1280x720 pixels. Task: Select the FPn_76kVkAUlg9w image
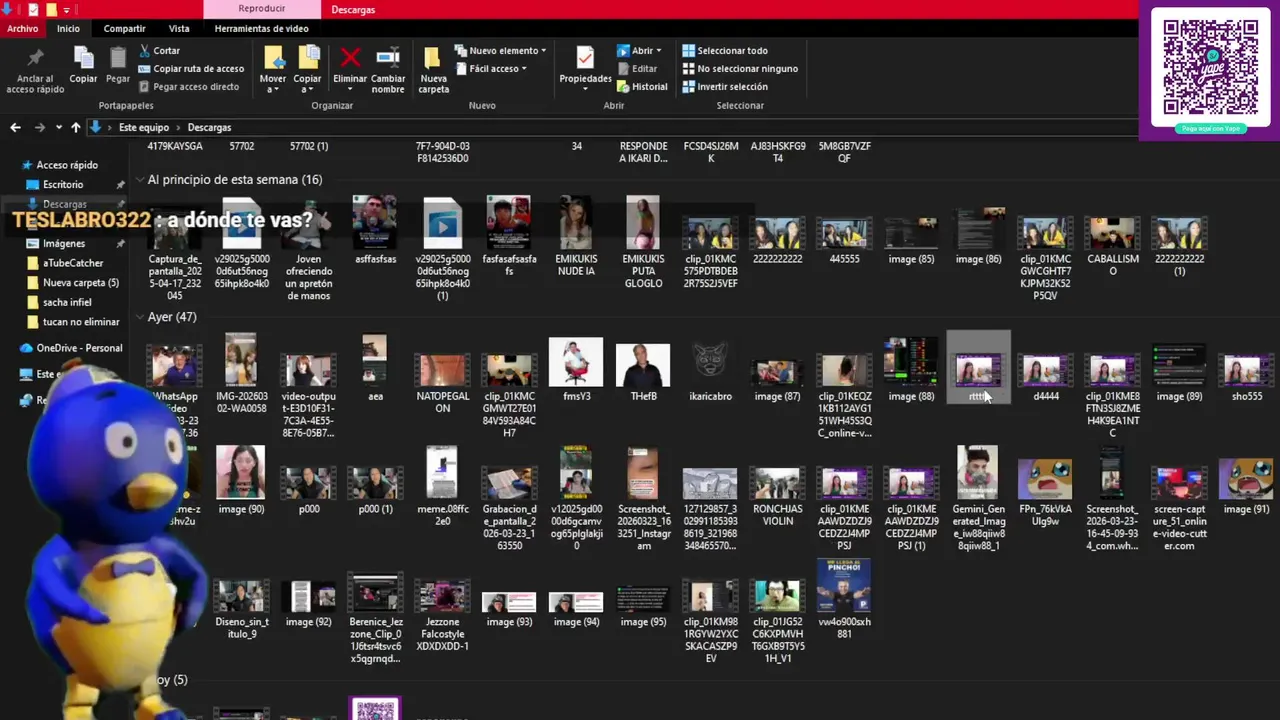coord(1045,490)
